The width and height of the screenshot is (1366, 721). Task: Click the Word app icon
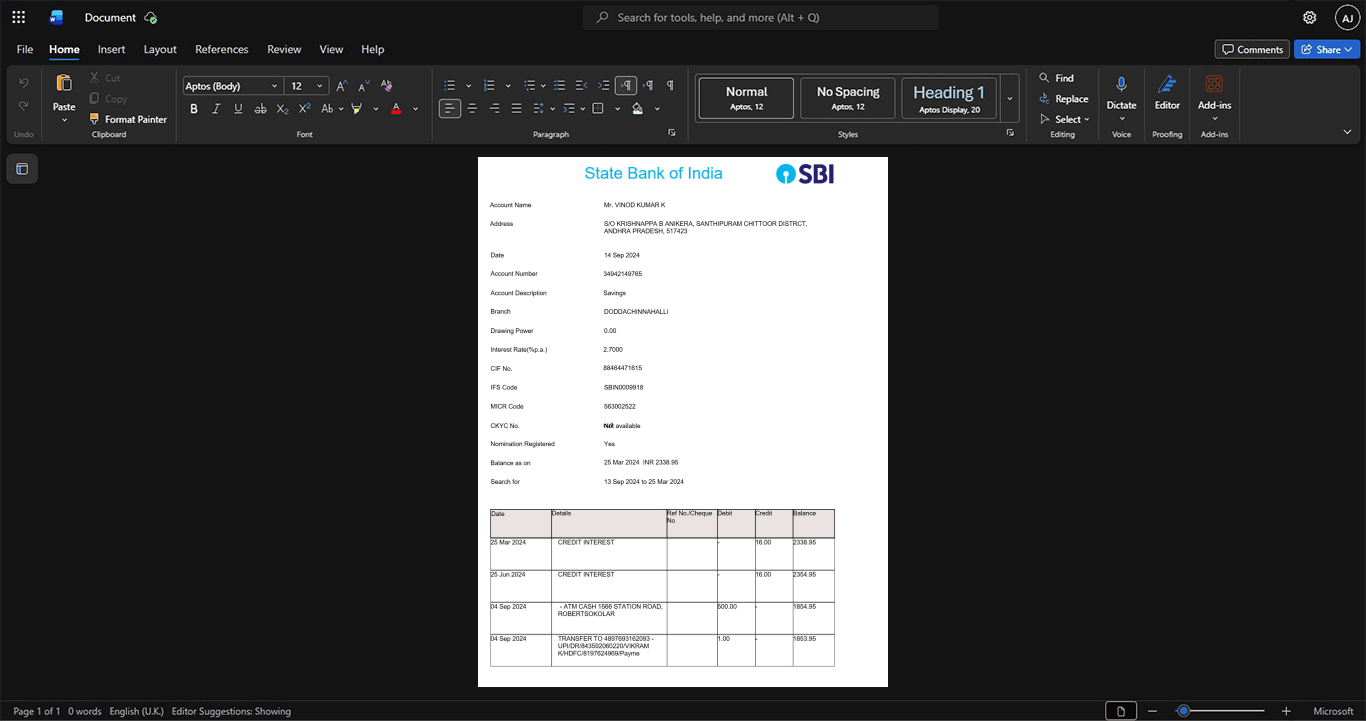pyautogui.click(x=57, y=17)
